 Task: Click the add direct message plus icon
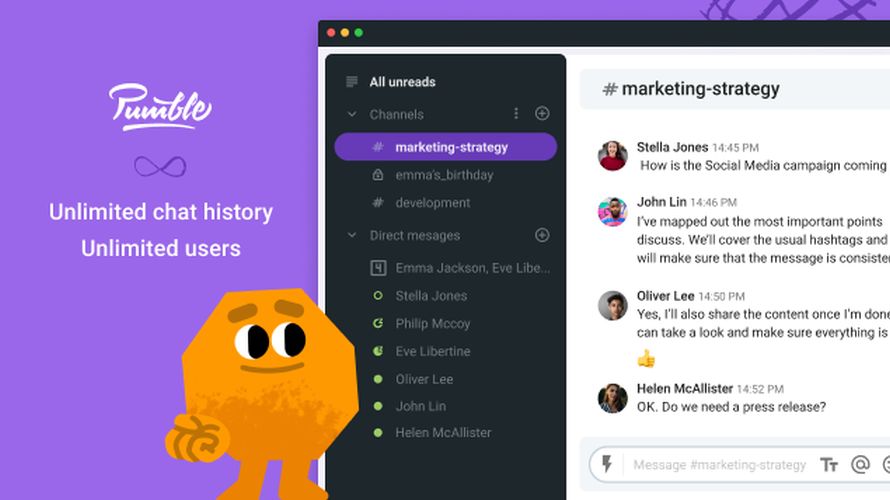click(x=542, y=235)
